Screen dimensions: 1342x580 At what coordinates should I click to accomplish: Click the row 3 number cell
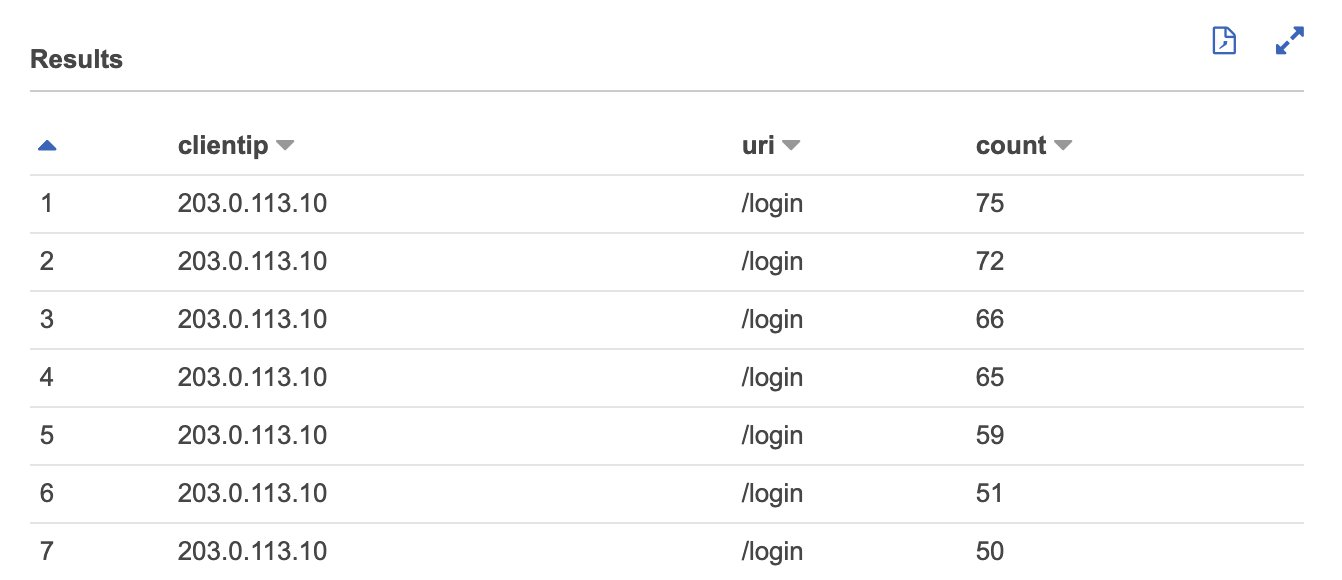(46, 320)
